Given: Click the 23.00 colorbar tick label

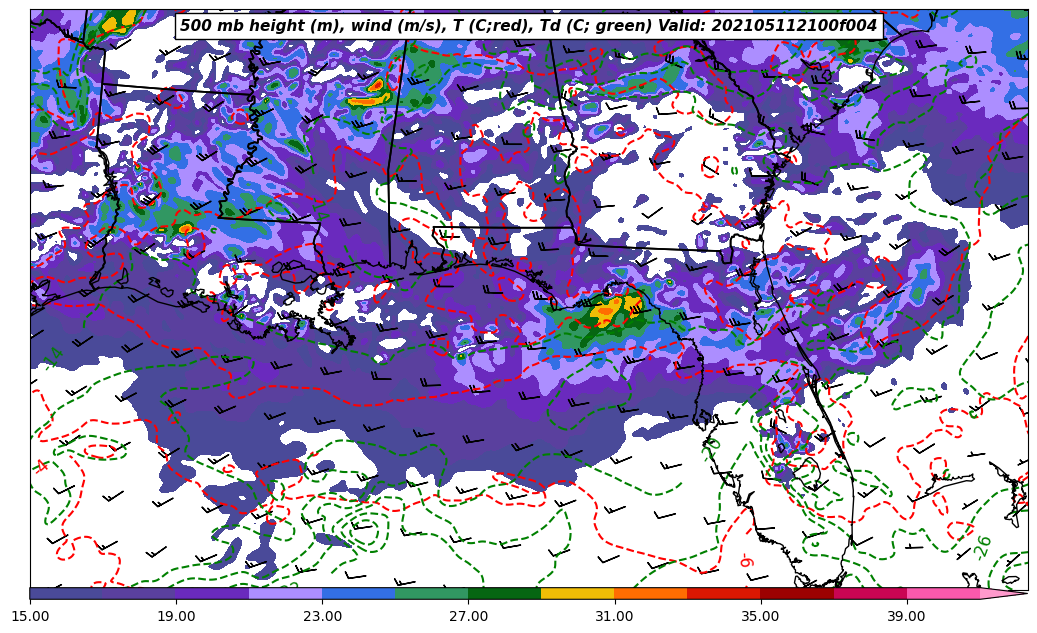Looking at the screenshot, I should [322, 616].
